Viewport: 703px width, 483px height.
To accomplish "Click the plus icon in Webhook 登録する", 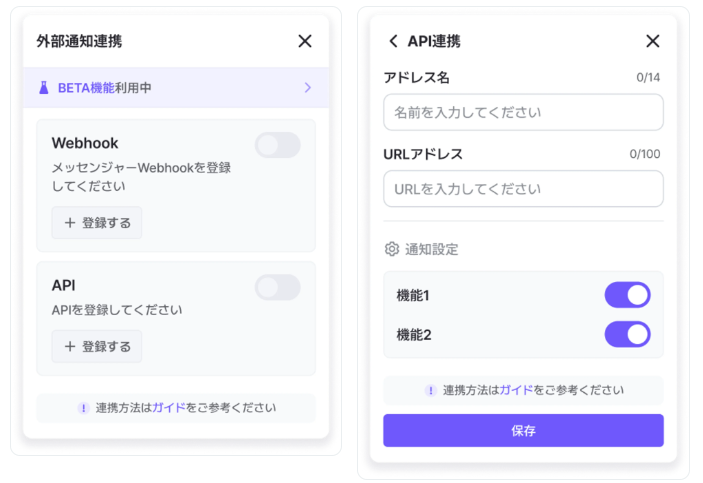I will (x=70, y=223).
